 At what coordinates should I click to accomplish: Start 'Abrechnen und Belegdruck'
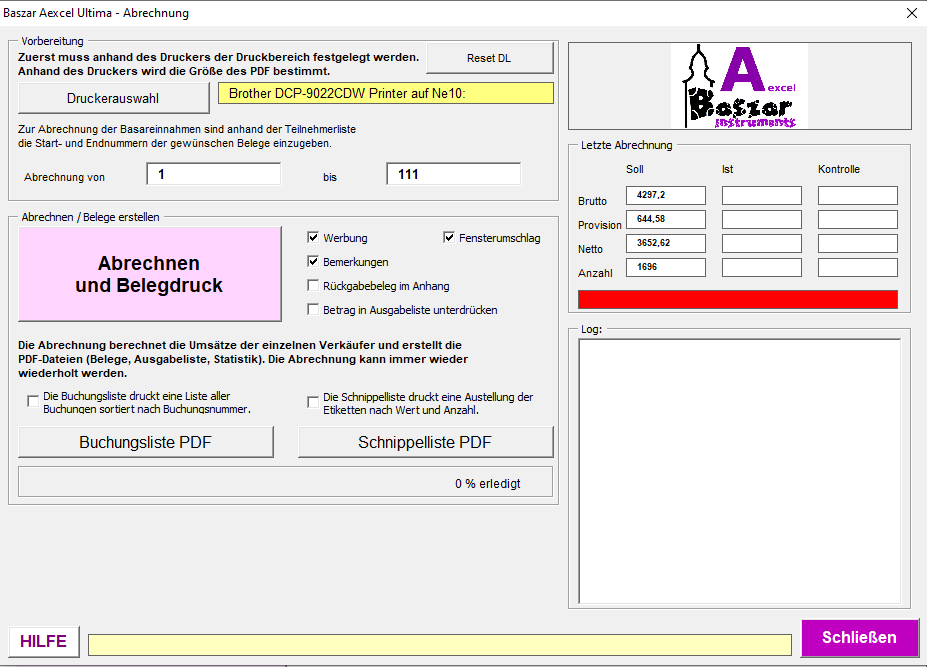pyautogui.click(x=150, y=274)
